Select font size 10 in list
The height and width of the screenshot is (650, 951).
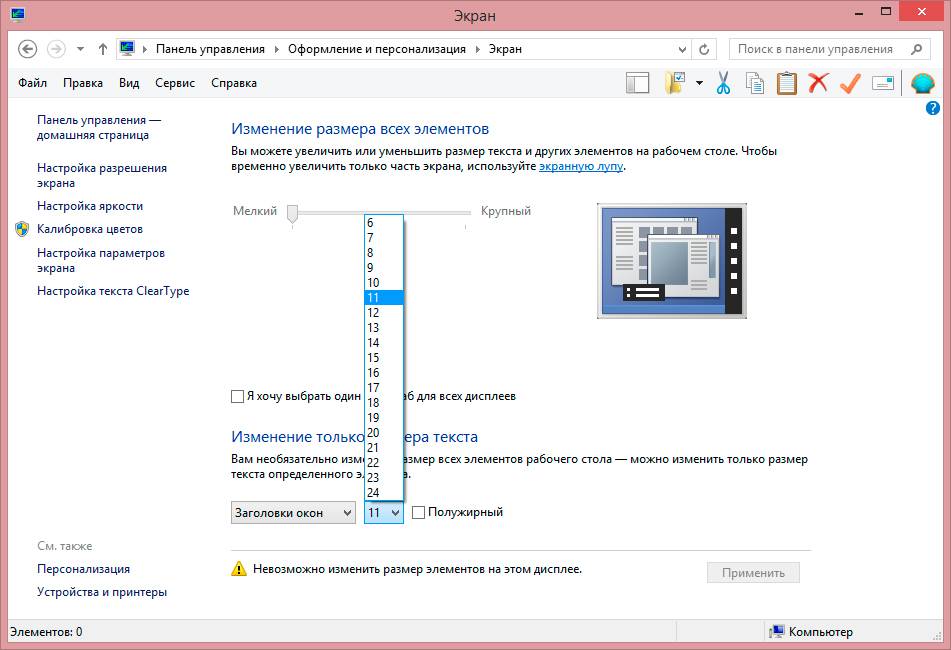tap(383, 283)
